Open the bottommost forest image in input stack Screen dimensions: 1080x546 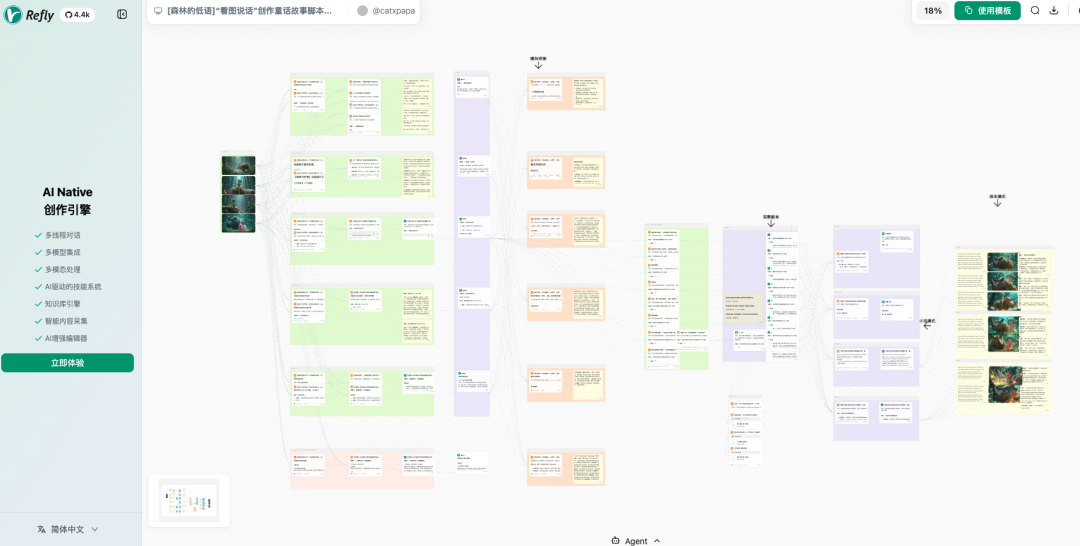click(x=238, y=223)
